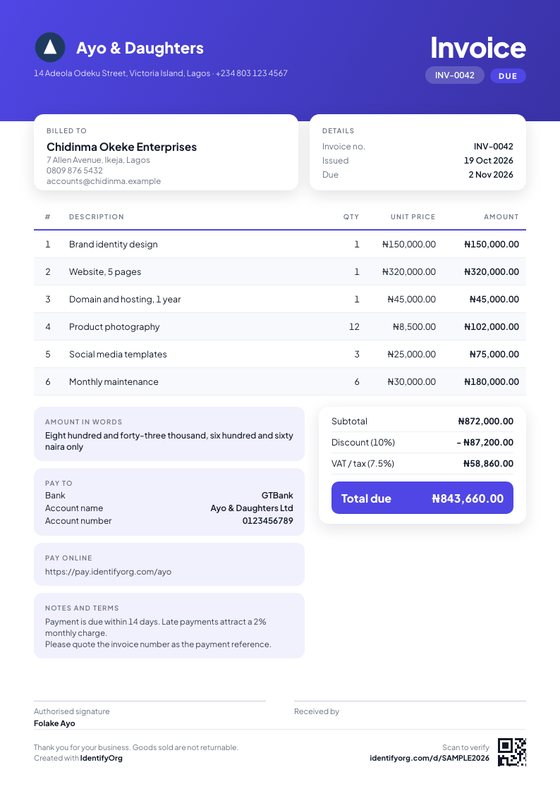Click the VAT / tax (7.5%) label
This screenshot has height=791, width=560.
point(363,464)
